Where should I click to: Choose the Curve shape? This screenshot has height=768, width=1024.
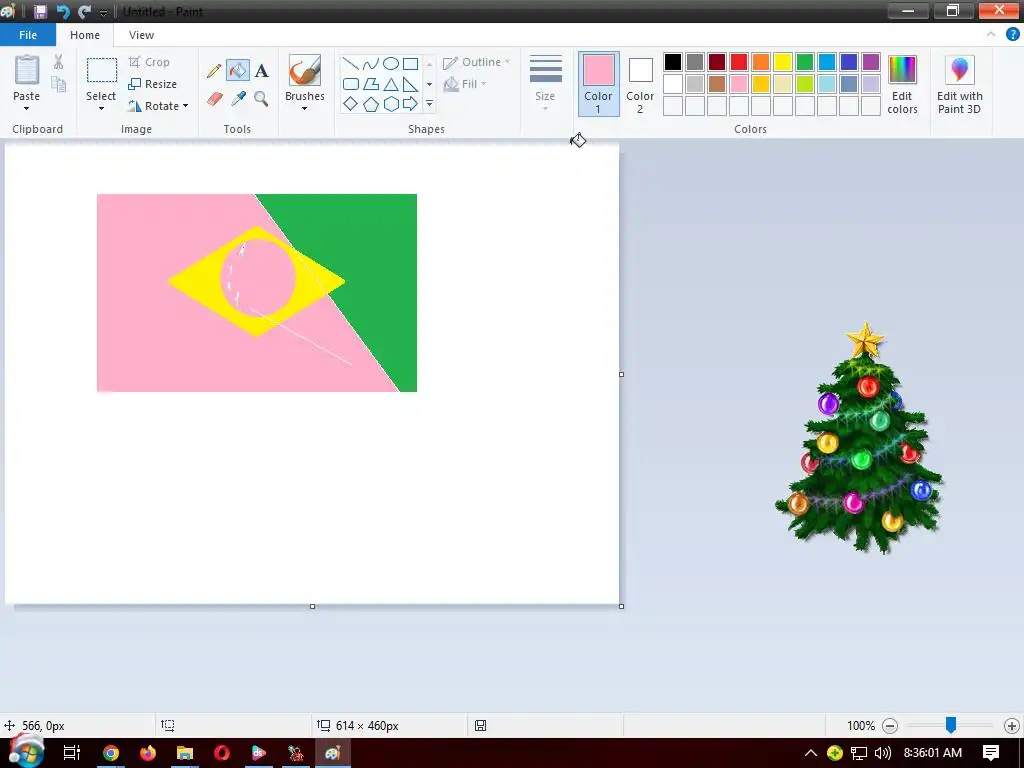pos(370,63)
